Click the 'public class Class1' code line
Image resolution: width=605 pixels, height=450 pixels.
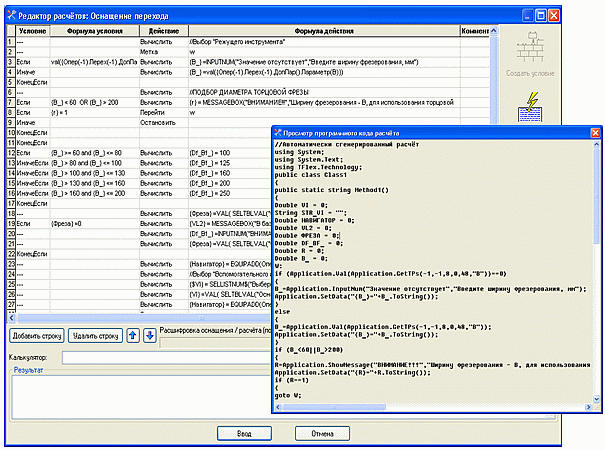click(x=311, y=175)
